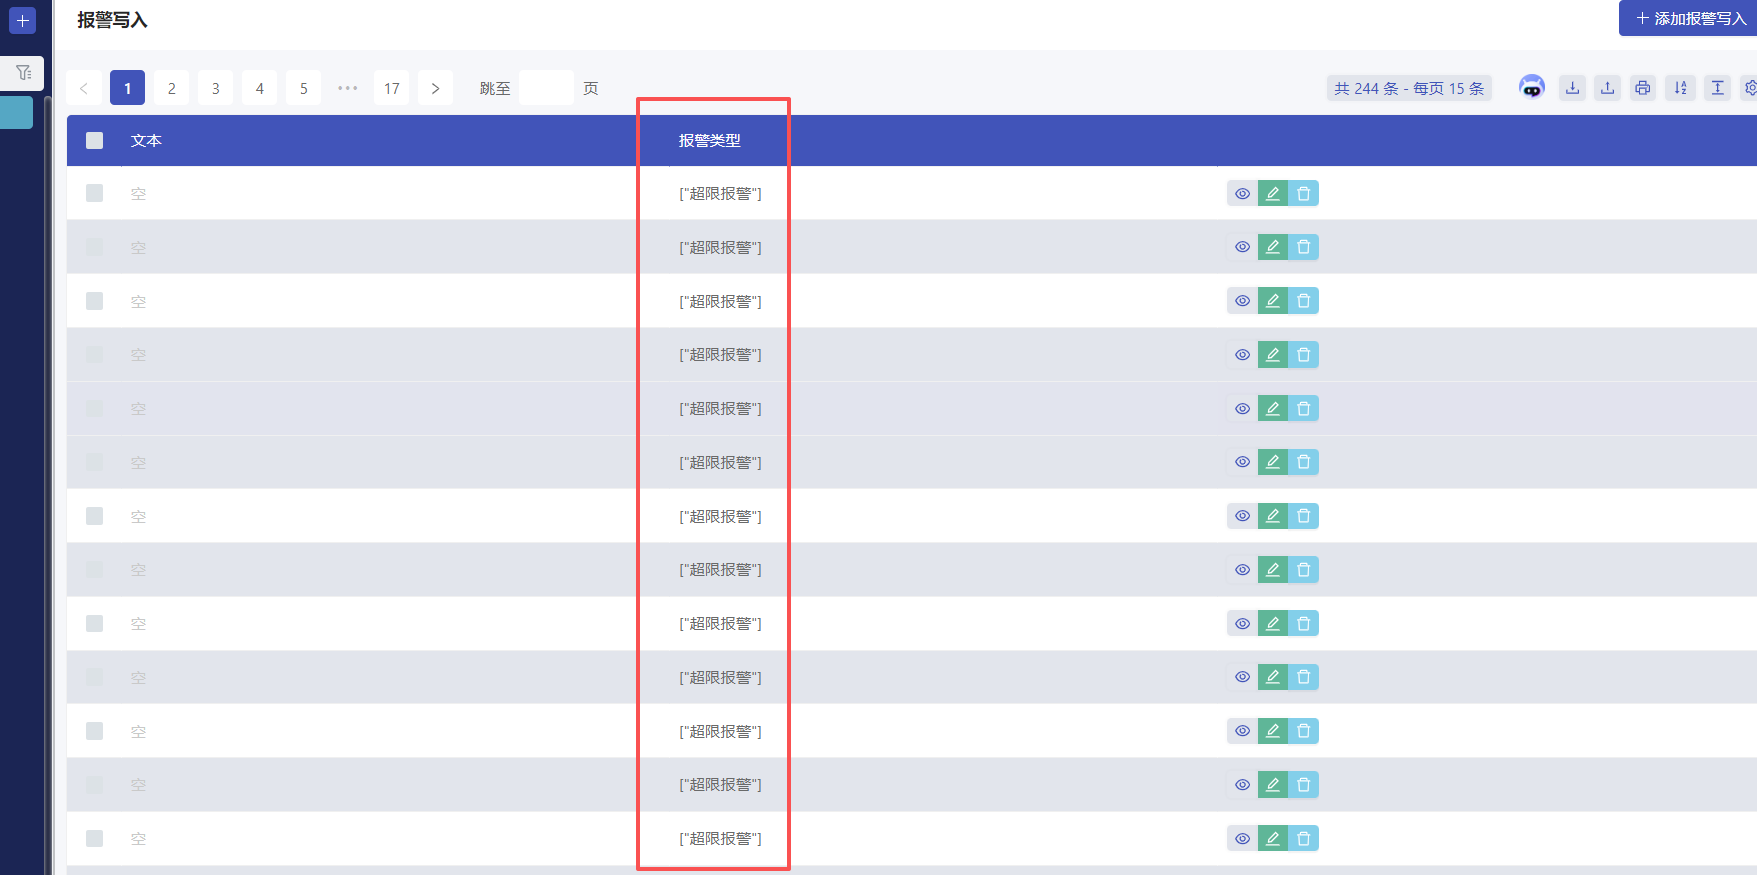Image resolution: width=1757 pixels, height=875 pixels.
Task: Click the download (import) toolbar icon
Action: click(1572, 88)
